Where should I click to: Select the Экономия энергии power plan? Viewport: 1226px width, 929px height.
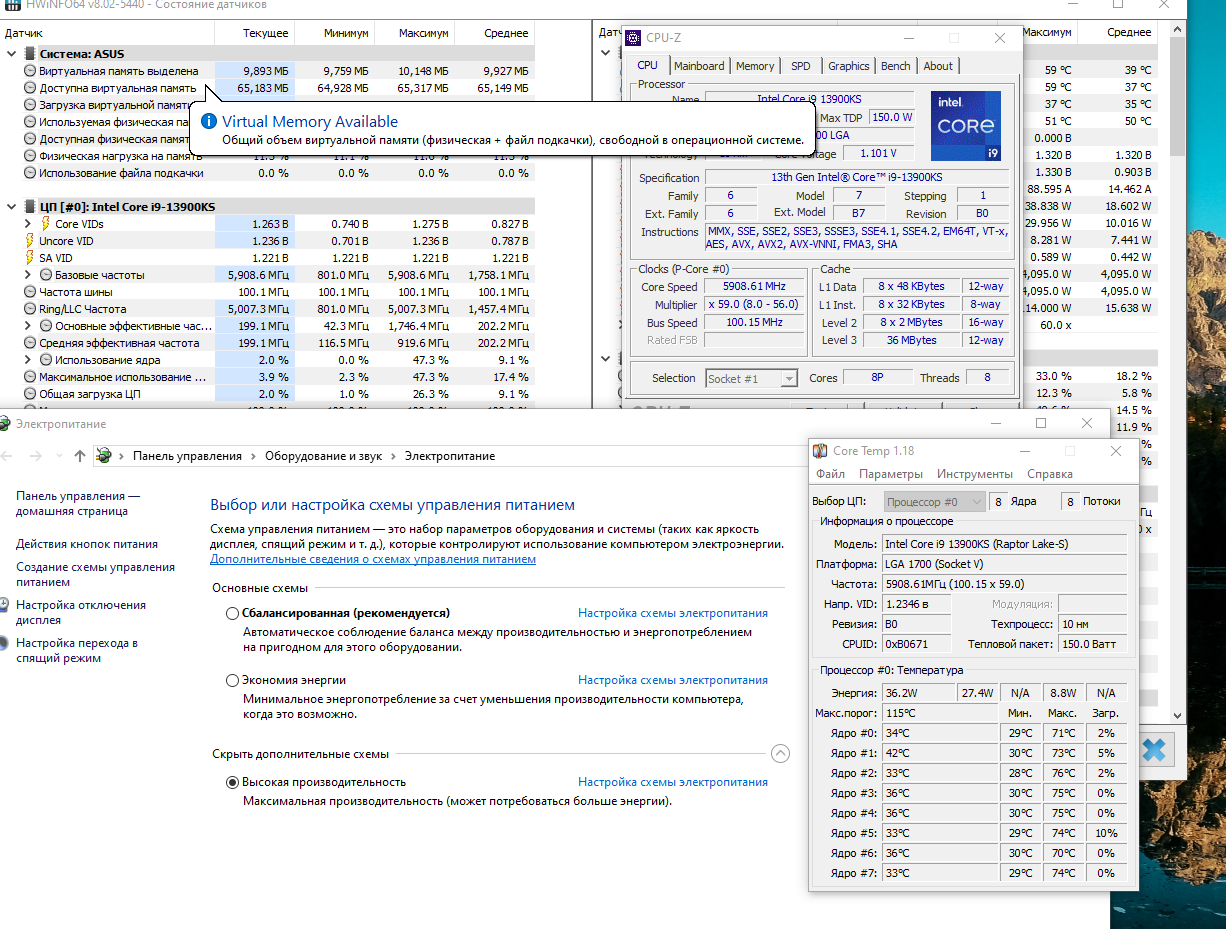(x=233, y=680)
